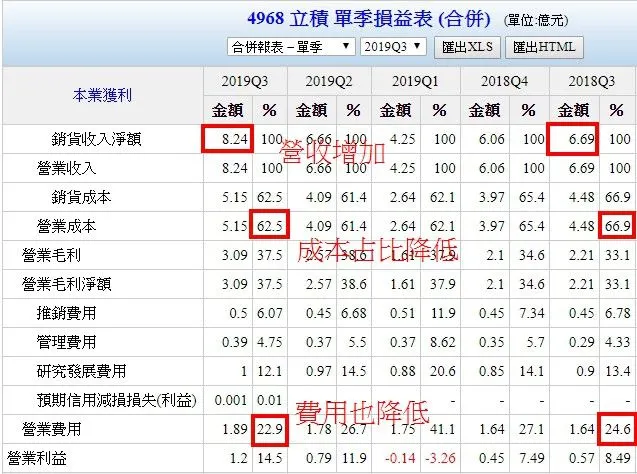The image size is (637, 474).
Task: Select the 研究發展費用 row label
Action: [81, 371]
